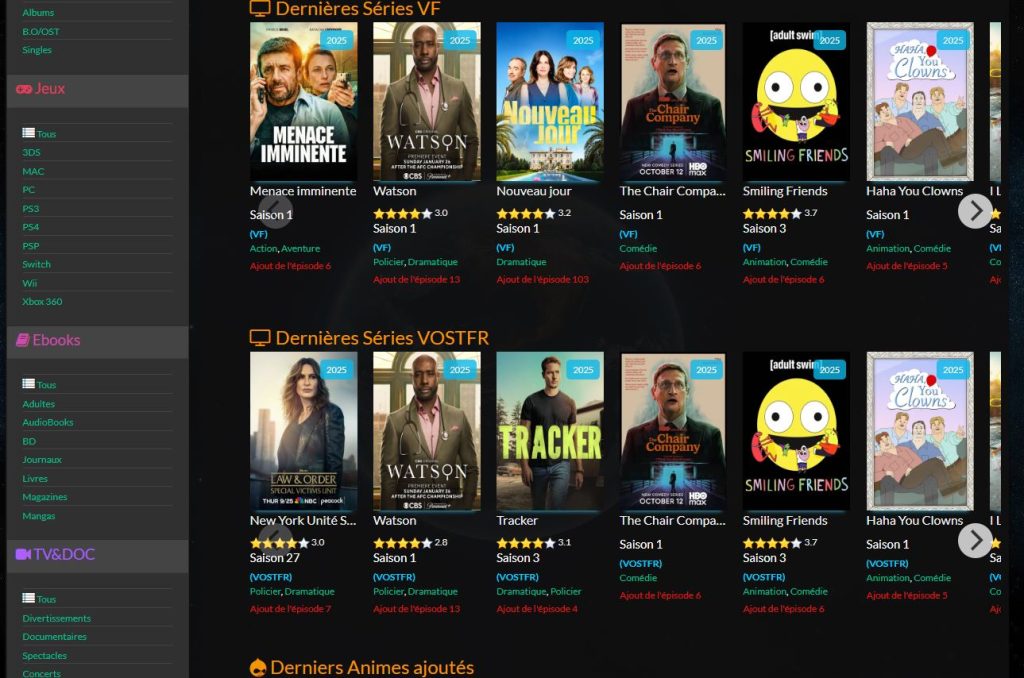Screen dimensions: 1024x678
Task: Open the Mangas ebooks category
Action: [39, 515]
